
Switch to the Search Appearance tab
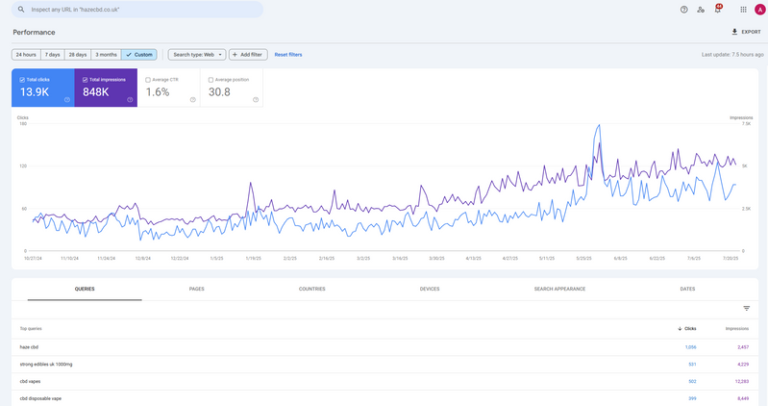560,289
